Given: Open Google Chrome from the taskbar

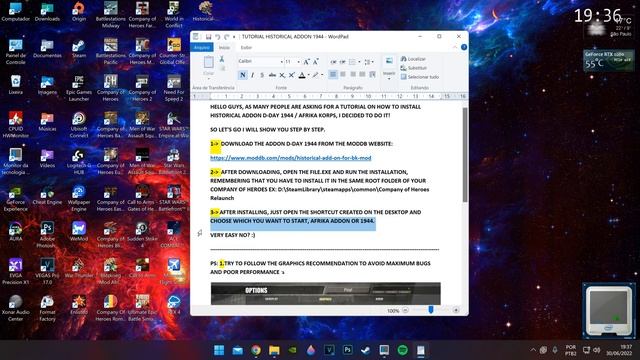Looking at the screenshot, I should pos(256,350).
